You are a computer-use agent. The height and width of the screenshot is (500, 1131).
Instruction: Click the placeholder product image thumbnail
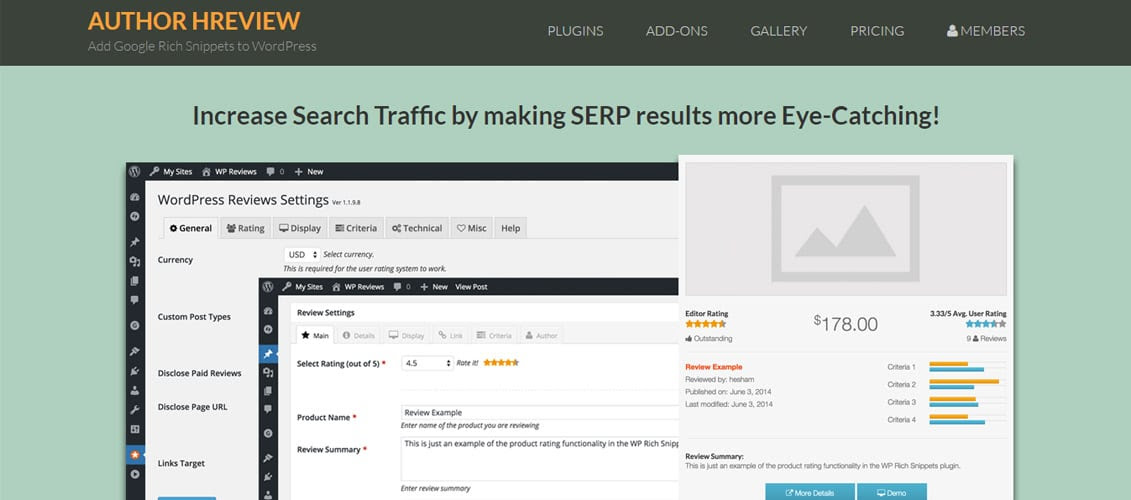point(845,229)
